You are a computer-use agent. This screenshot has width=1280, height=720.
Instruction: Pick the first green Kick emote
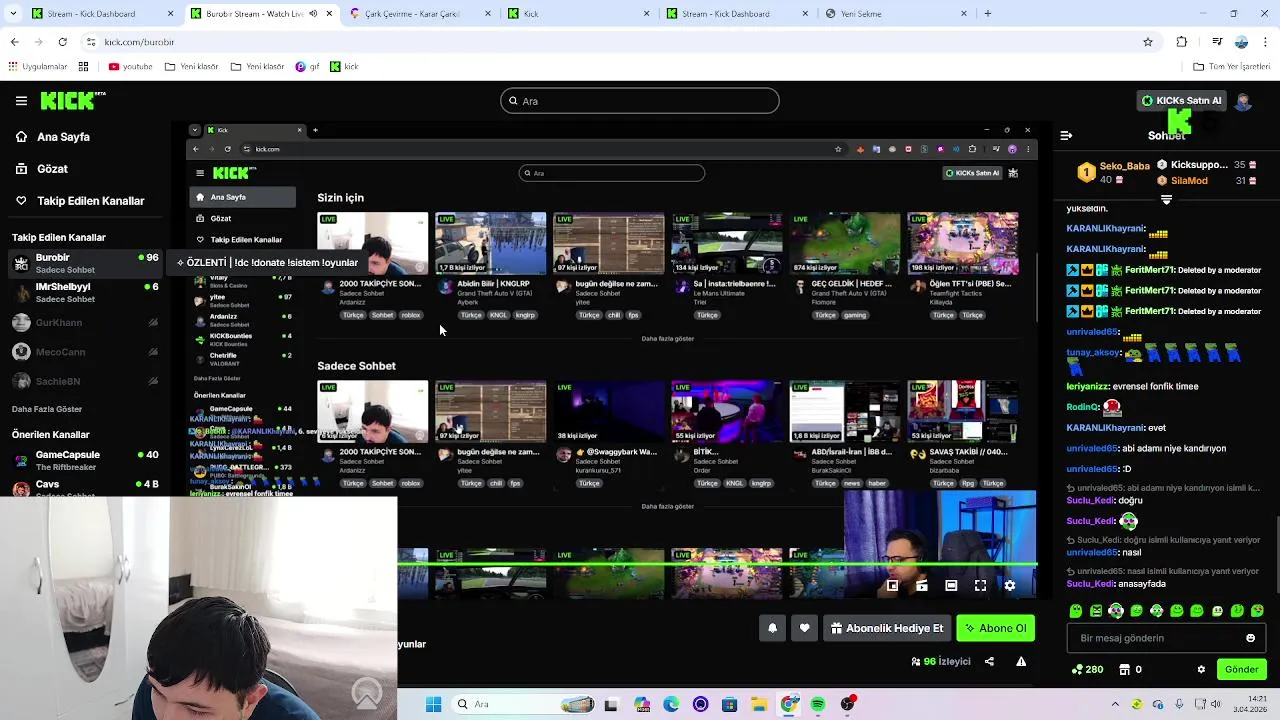(x=1076, y=611)
